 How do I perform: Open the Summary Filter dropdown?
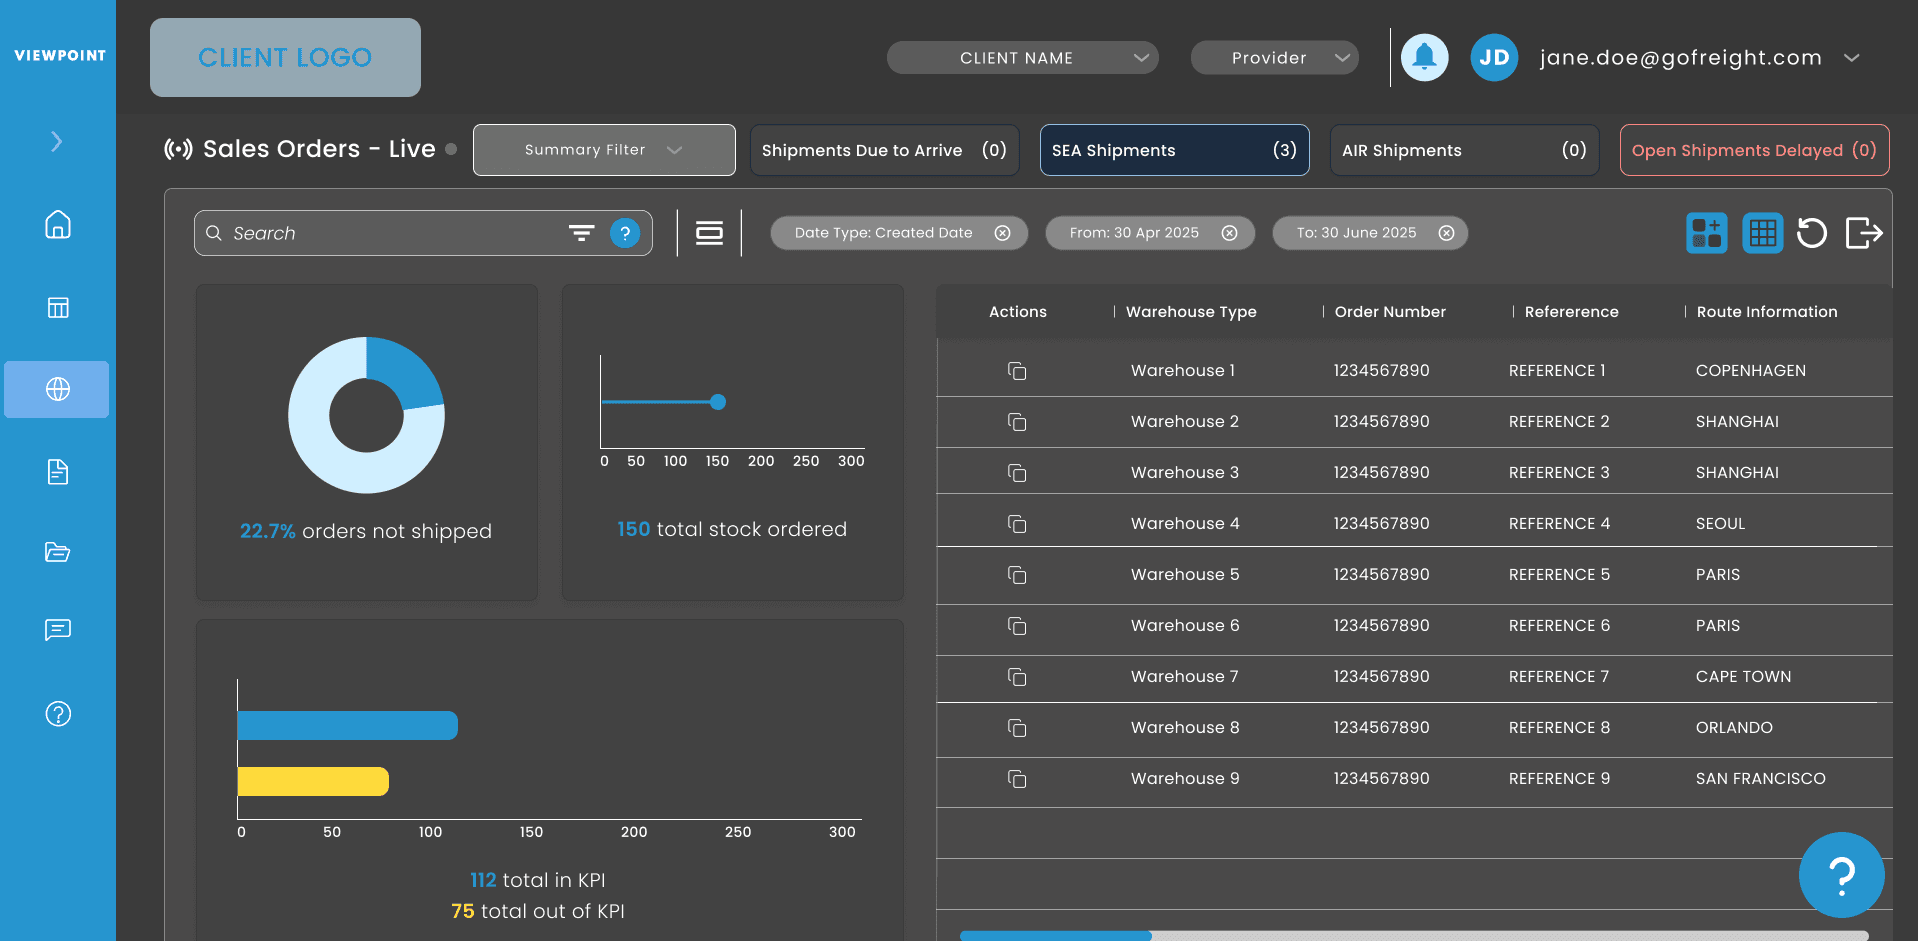pyautogui.click(x=604, y=150)
